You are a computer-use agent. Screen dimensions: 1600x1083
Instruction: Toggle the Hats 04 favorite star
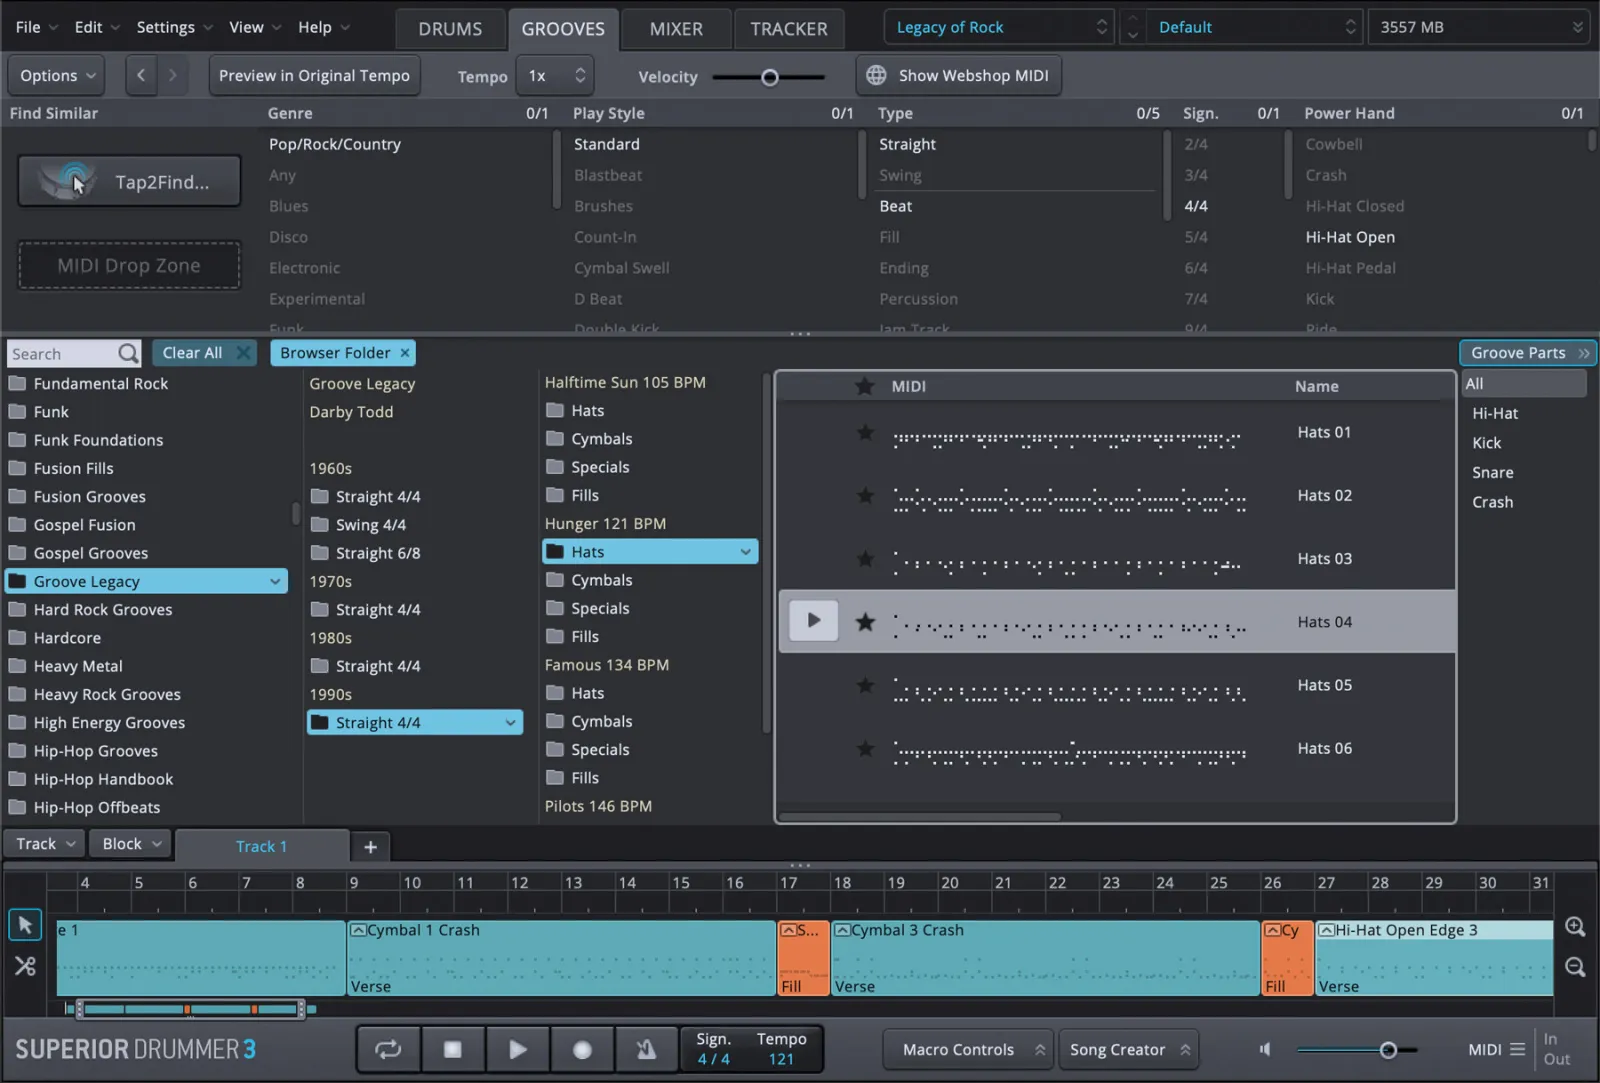pos(865,622)
